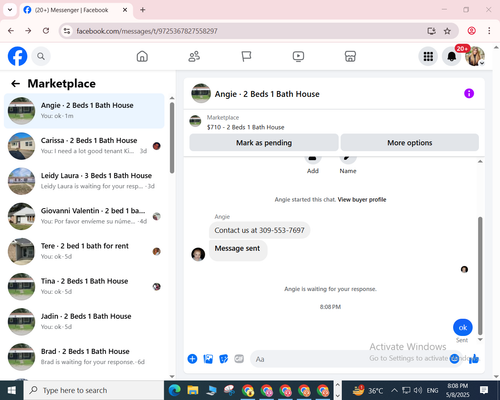500x400 pixels.
Task: Open more actions plus icon
Action: tap(192, 359)
